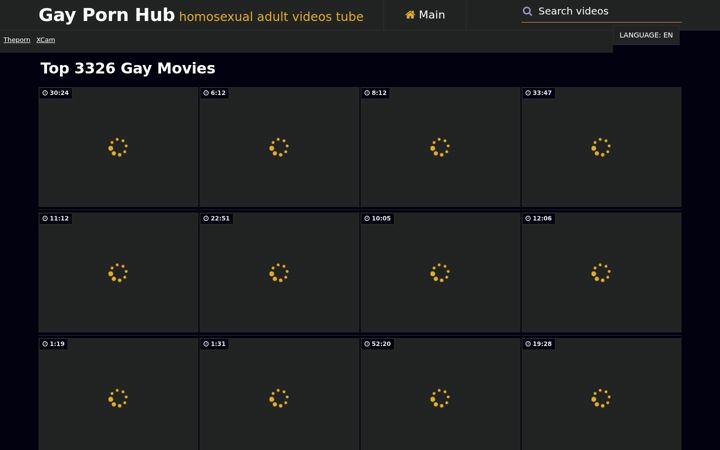Screen dimensions: 720x450
Task: Open the video thumbnail with duration 33:47
Action: tap(602, 147)
